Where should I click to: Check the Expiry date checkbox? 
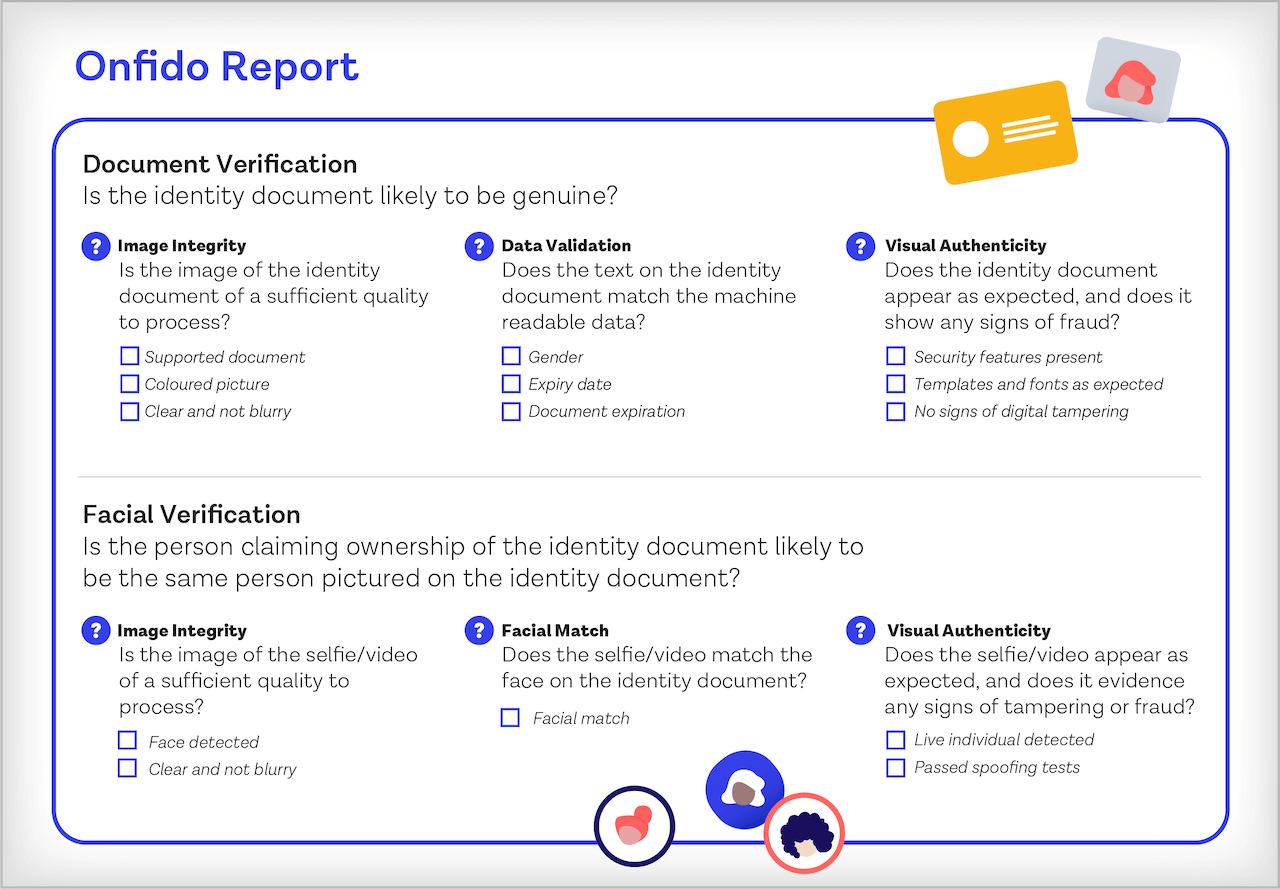[x=511, y=383]
